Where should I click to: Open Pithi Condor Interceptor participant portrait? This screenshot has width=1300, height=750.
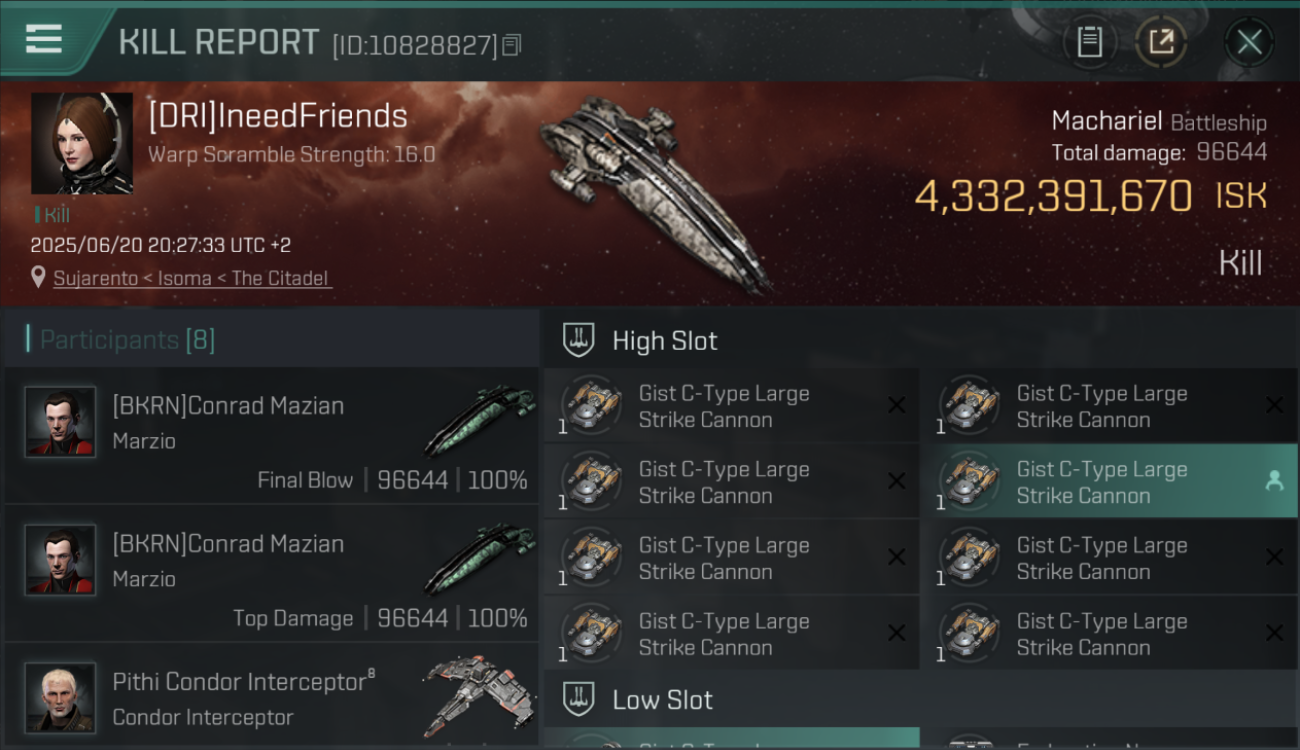pos(60,697)
